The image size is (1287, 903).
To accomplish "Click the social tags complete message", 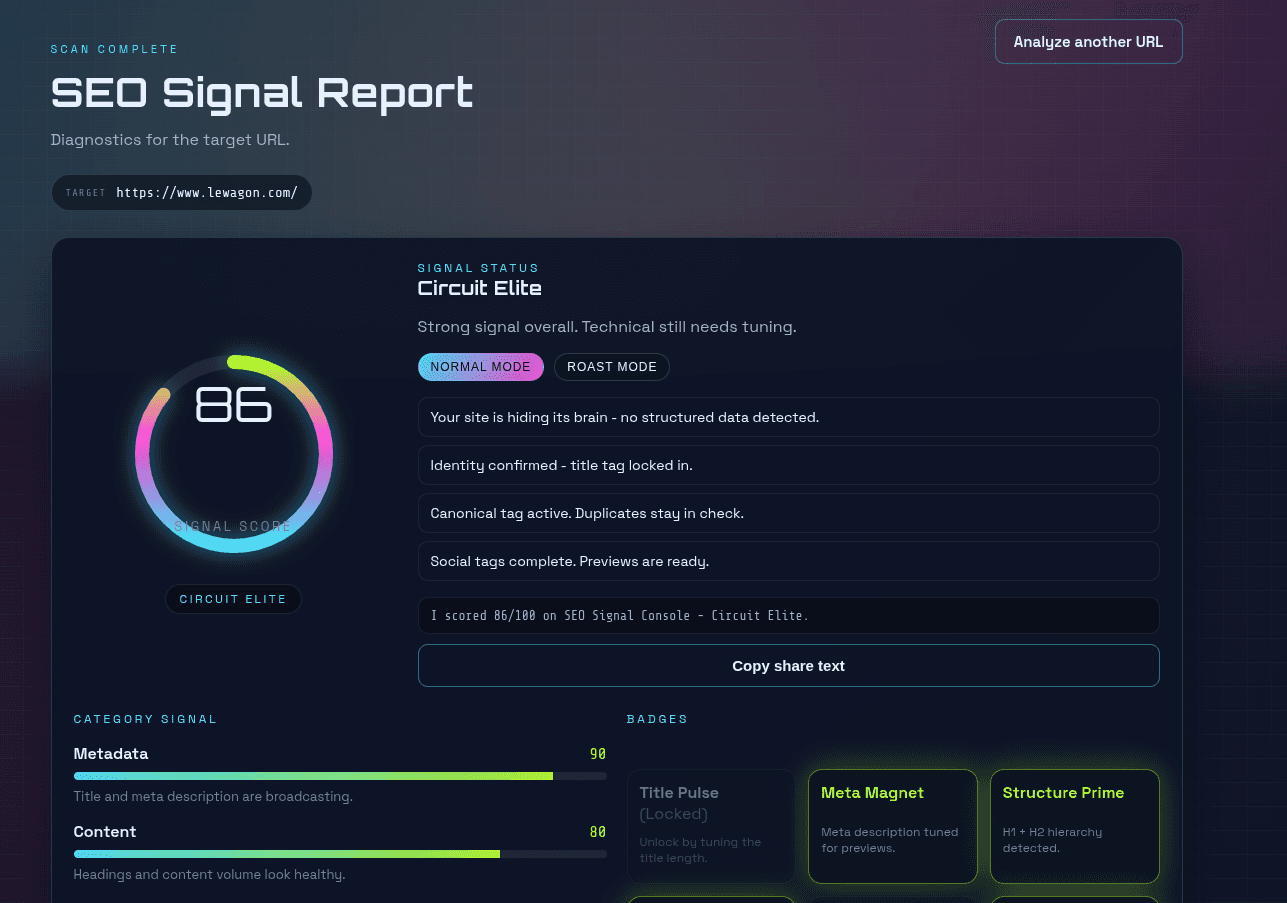I will 788,561.
